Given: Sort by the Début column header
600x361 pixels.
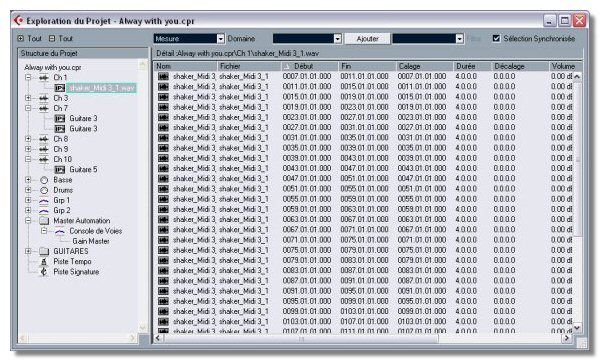Looking at the screenshot, I should point(310,67).
